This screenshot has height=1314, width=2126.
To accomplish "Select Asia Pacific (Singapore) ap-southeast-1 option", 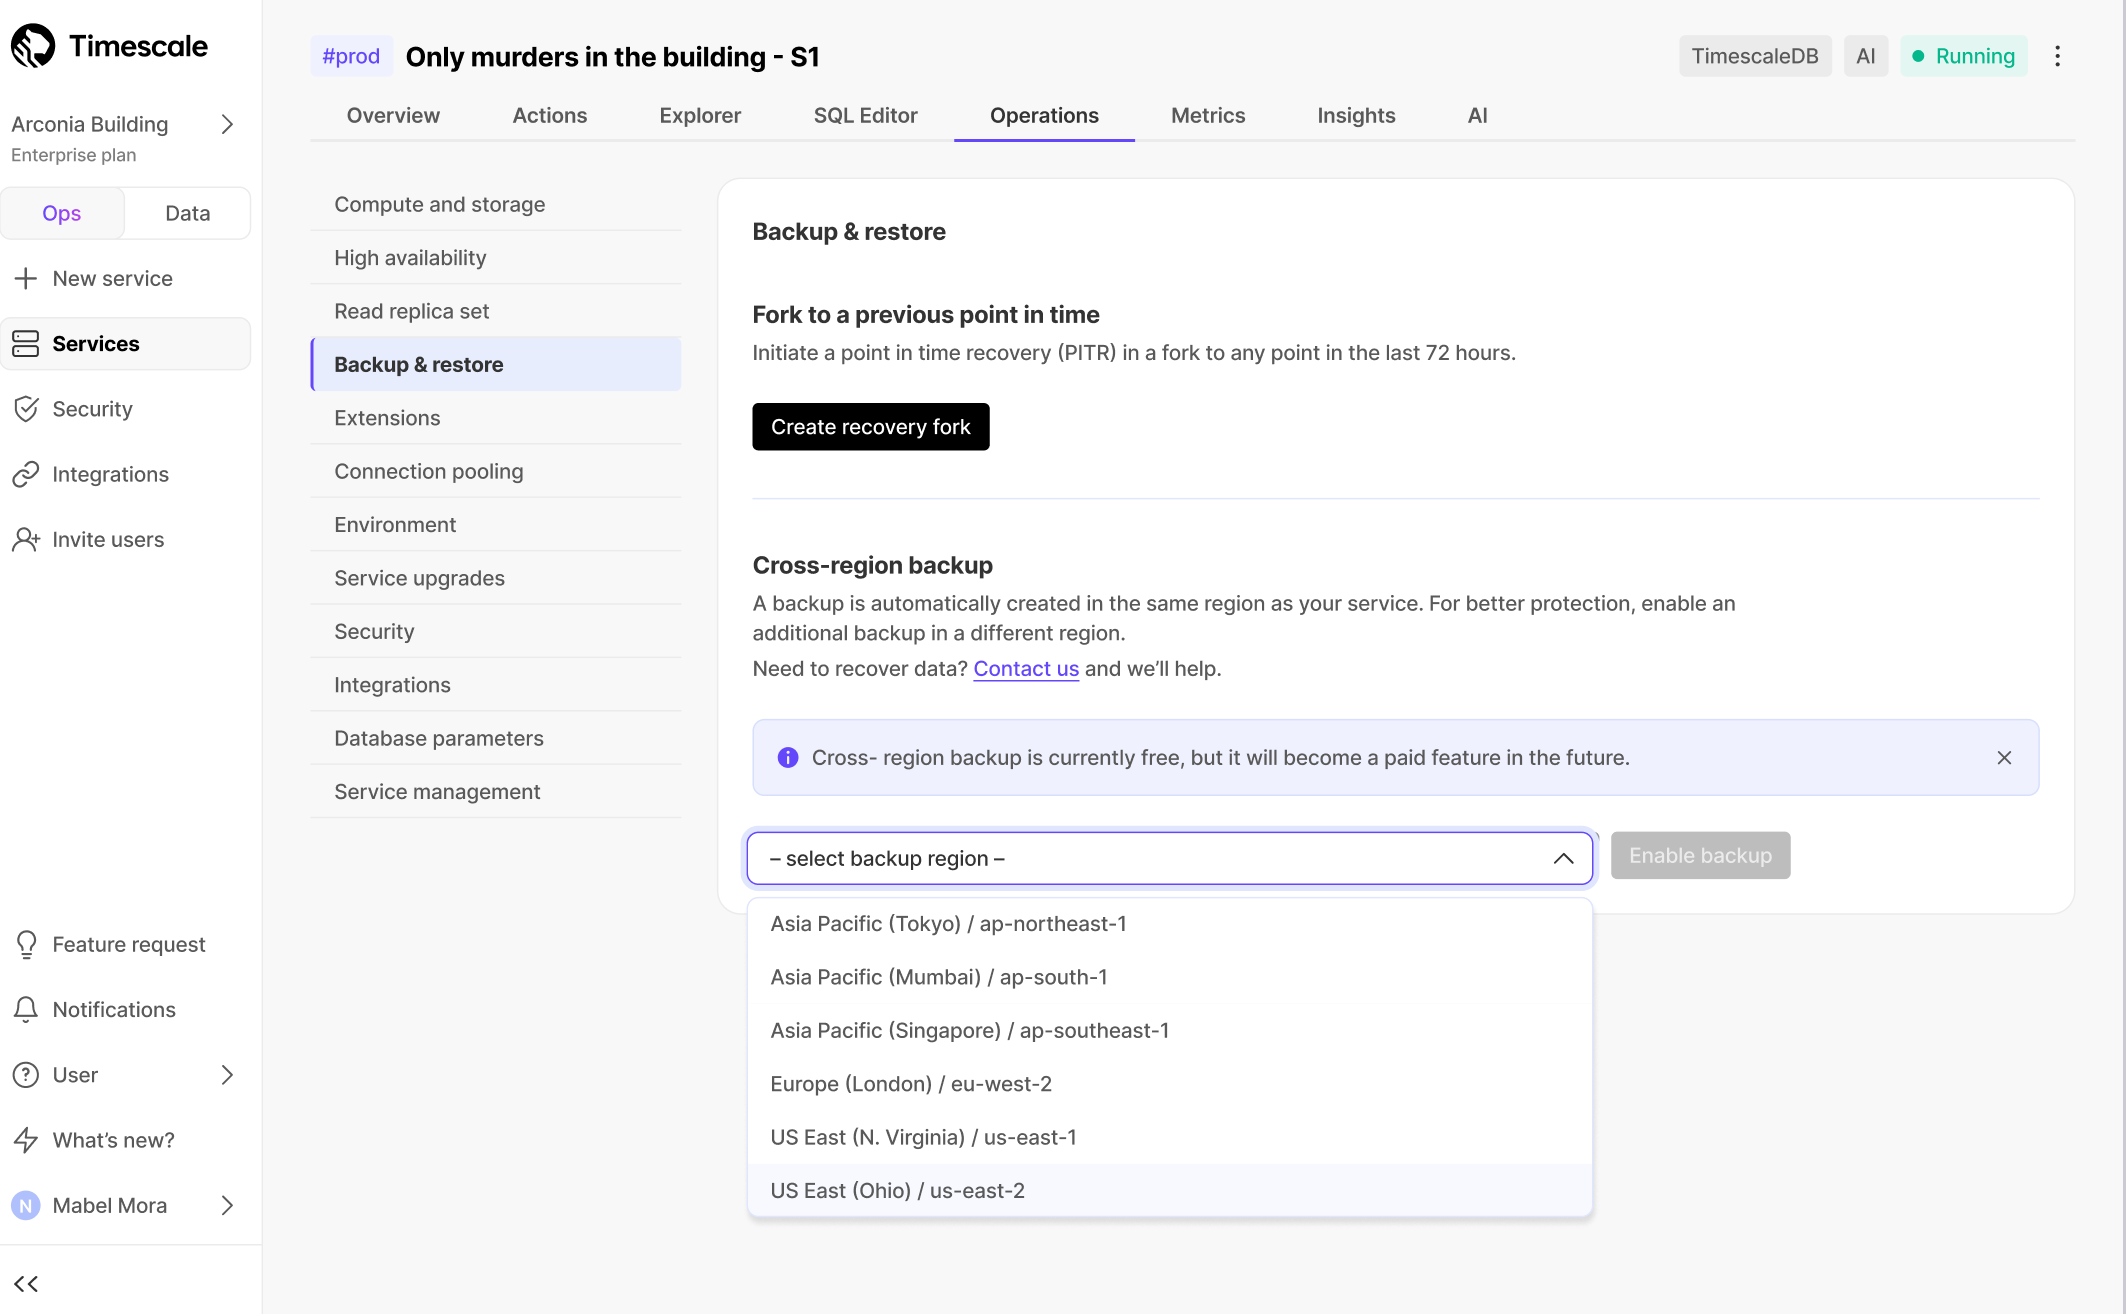I will [x=1169, y=1030].
